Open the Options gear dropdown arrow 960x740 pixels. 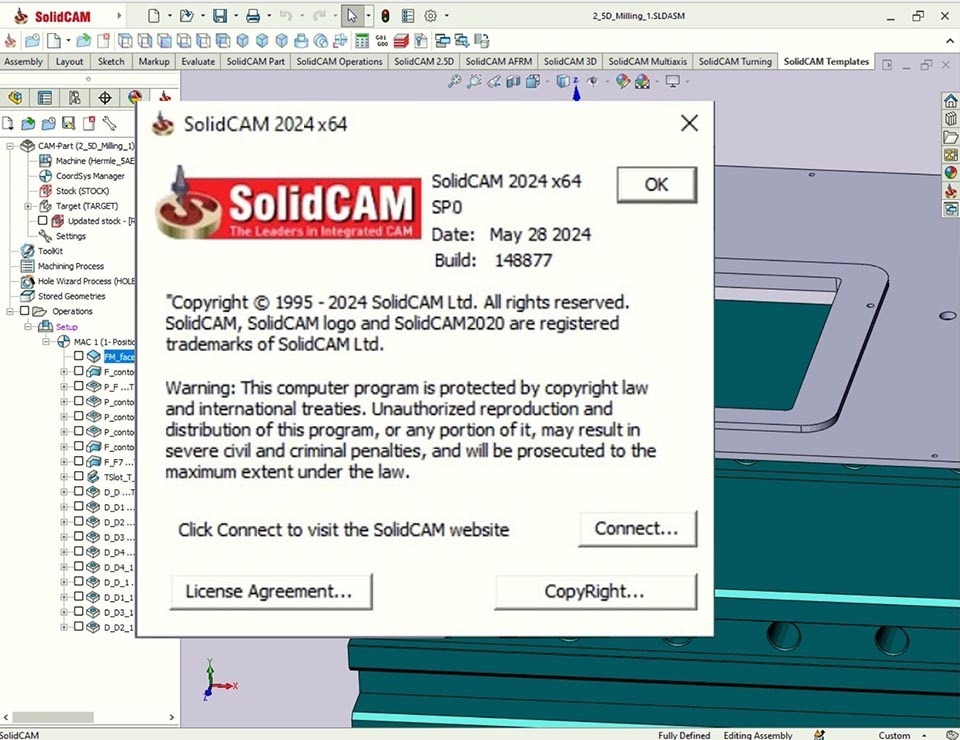[x=446, y=16]
